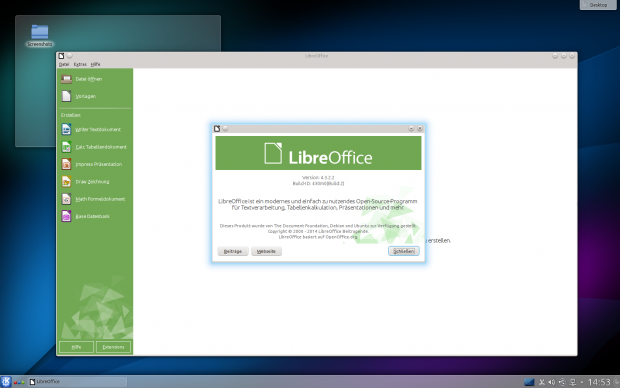Click Datei öffnen label
The width and height of the screenshot is (620, 388).
tap(89, 79)
